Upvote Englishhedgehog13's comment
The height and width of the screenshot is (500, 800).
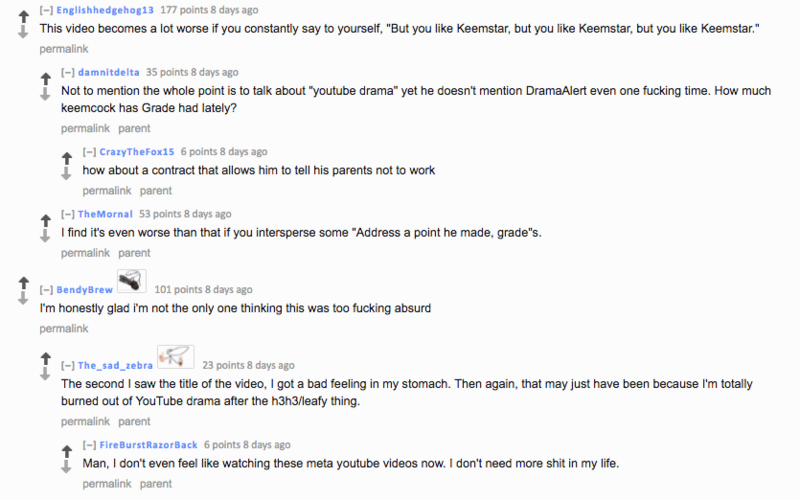23,15
